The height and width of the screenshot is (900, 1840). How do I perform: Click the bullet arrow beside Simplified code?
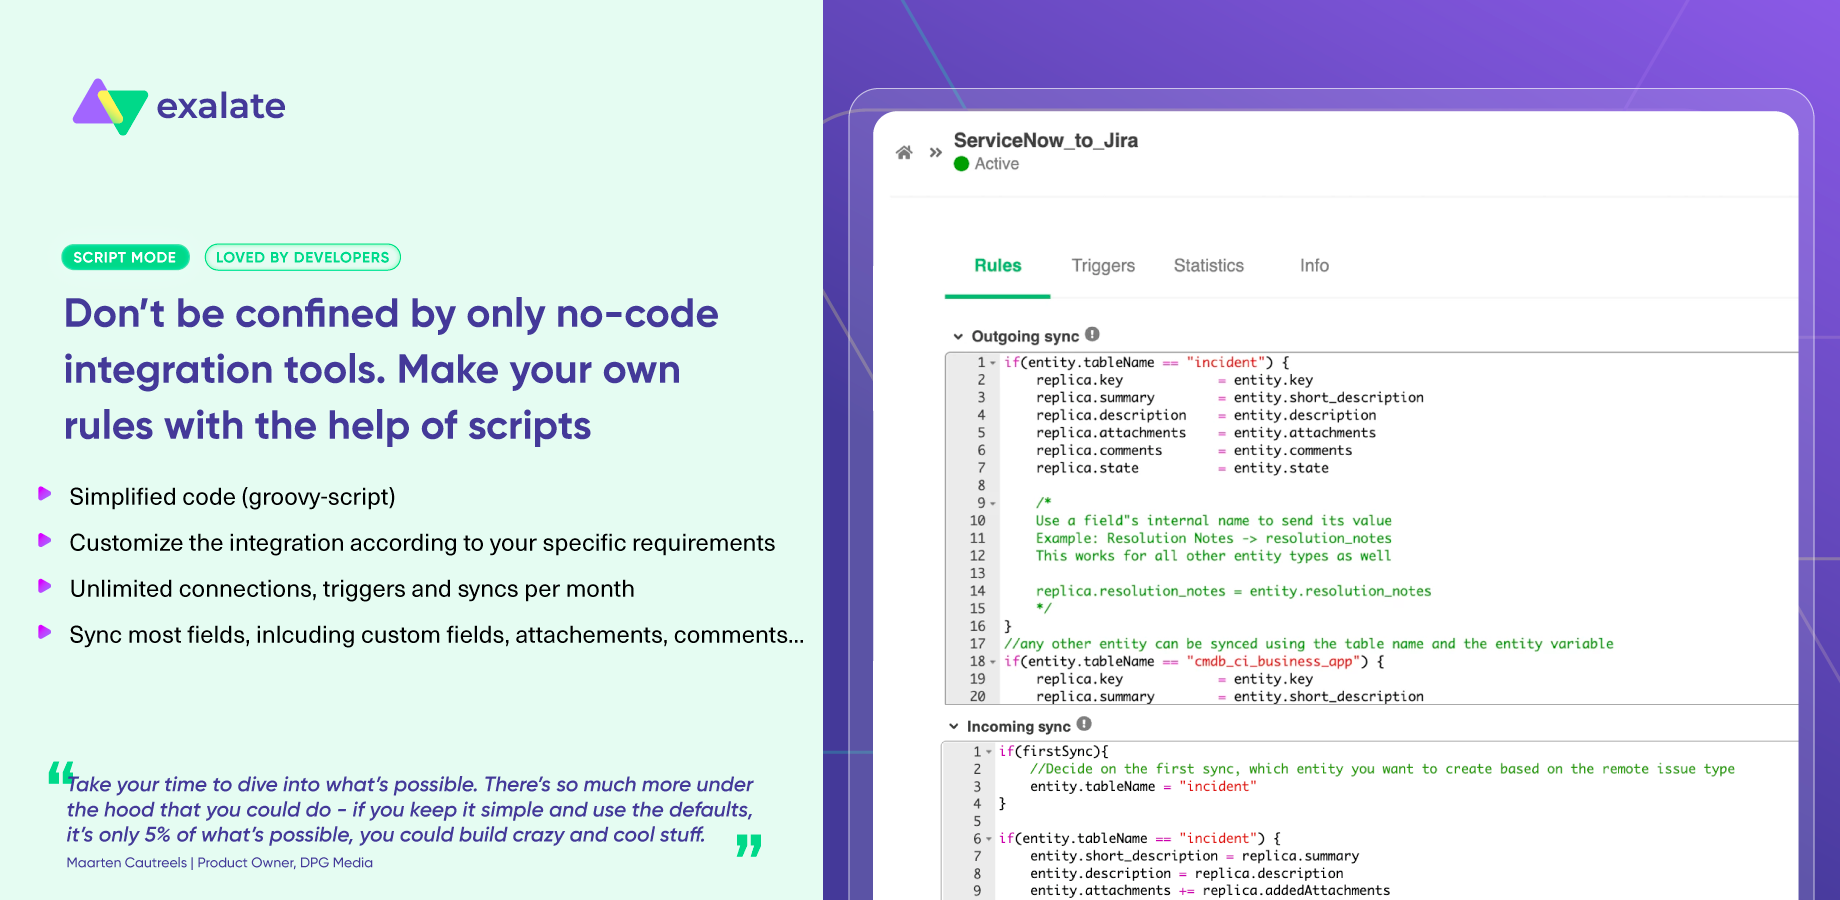pos(44,494)
